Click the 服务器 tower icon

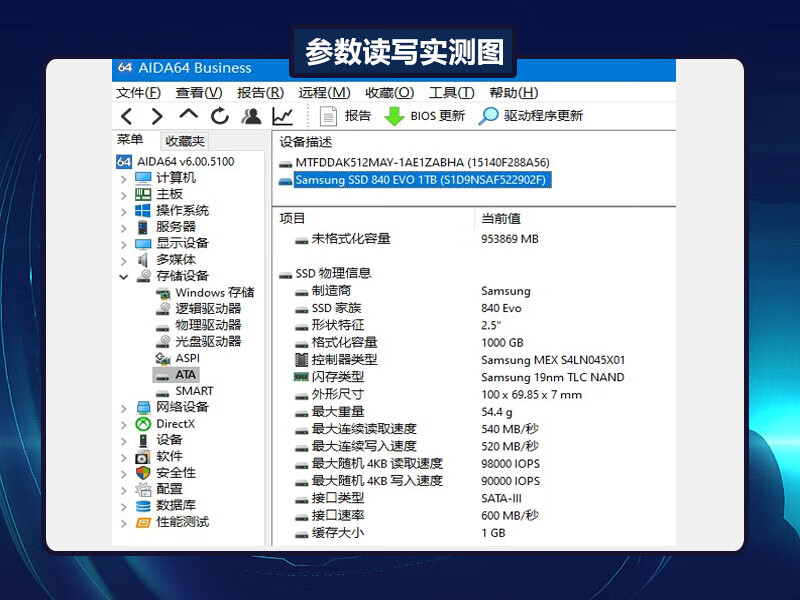coord(143,227)
